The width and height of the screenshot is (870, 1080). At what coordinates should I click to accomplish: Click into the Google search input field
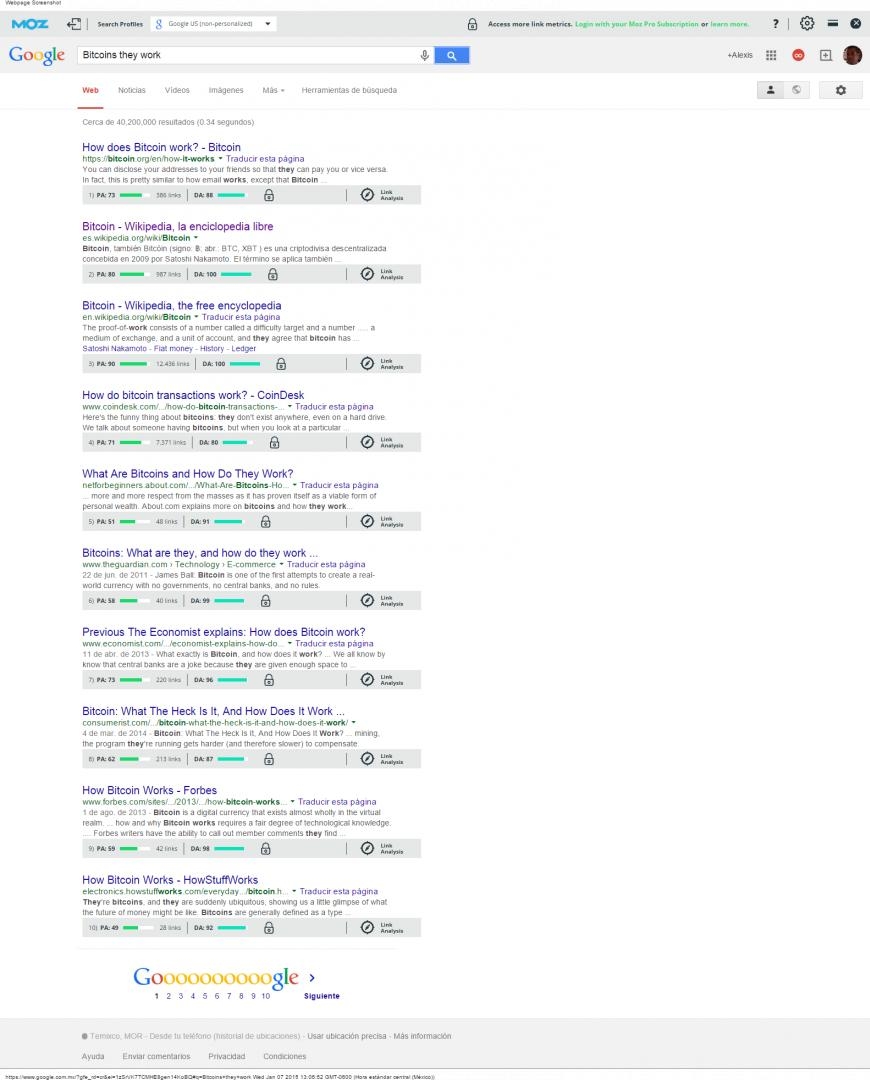point(248,55)
